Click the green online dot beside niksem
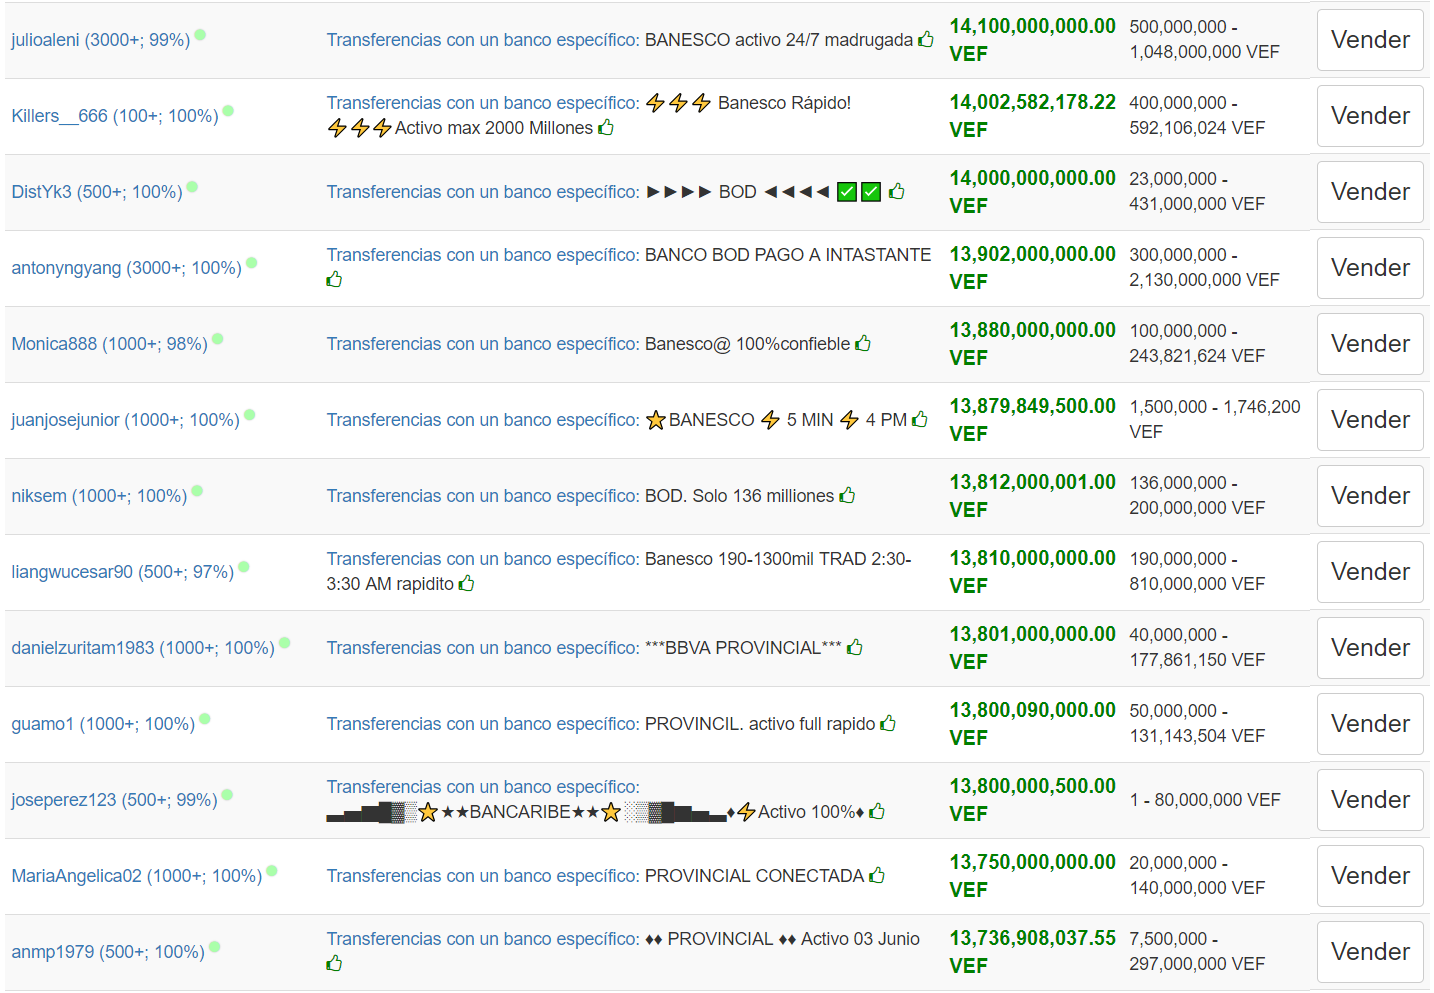Viewport: 1434px width, 993px height. [x=197, y=491]
